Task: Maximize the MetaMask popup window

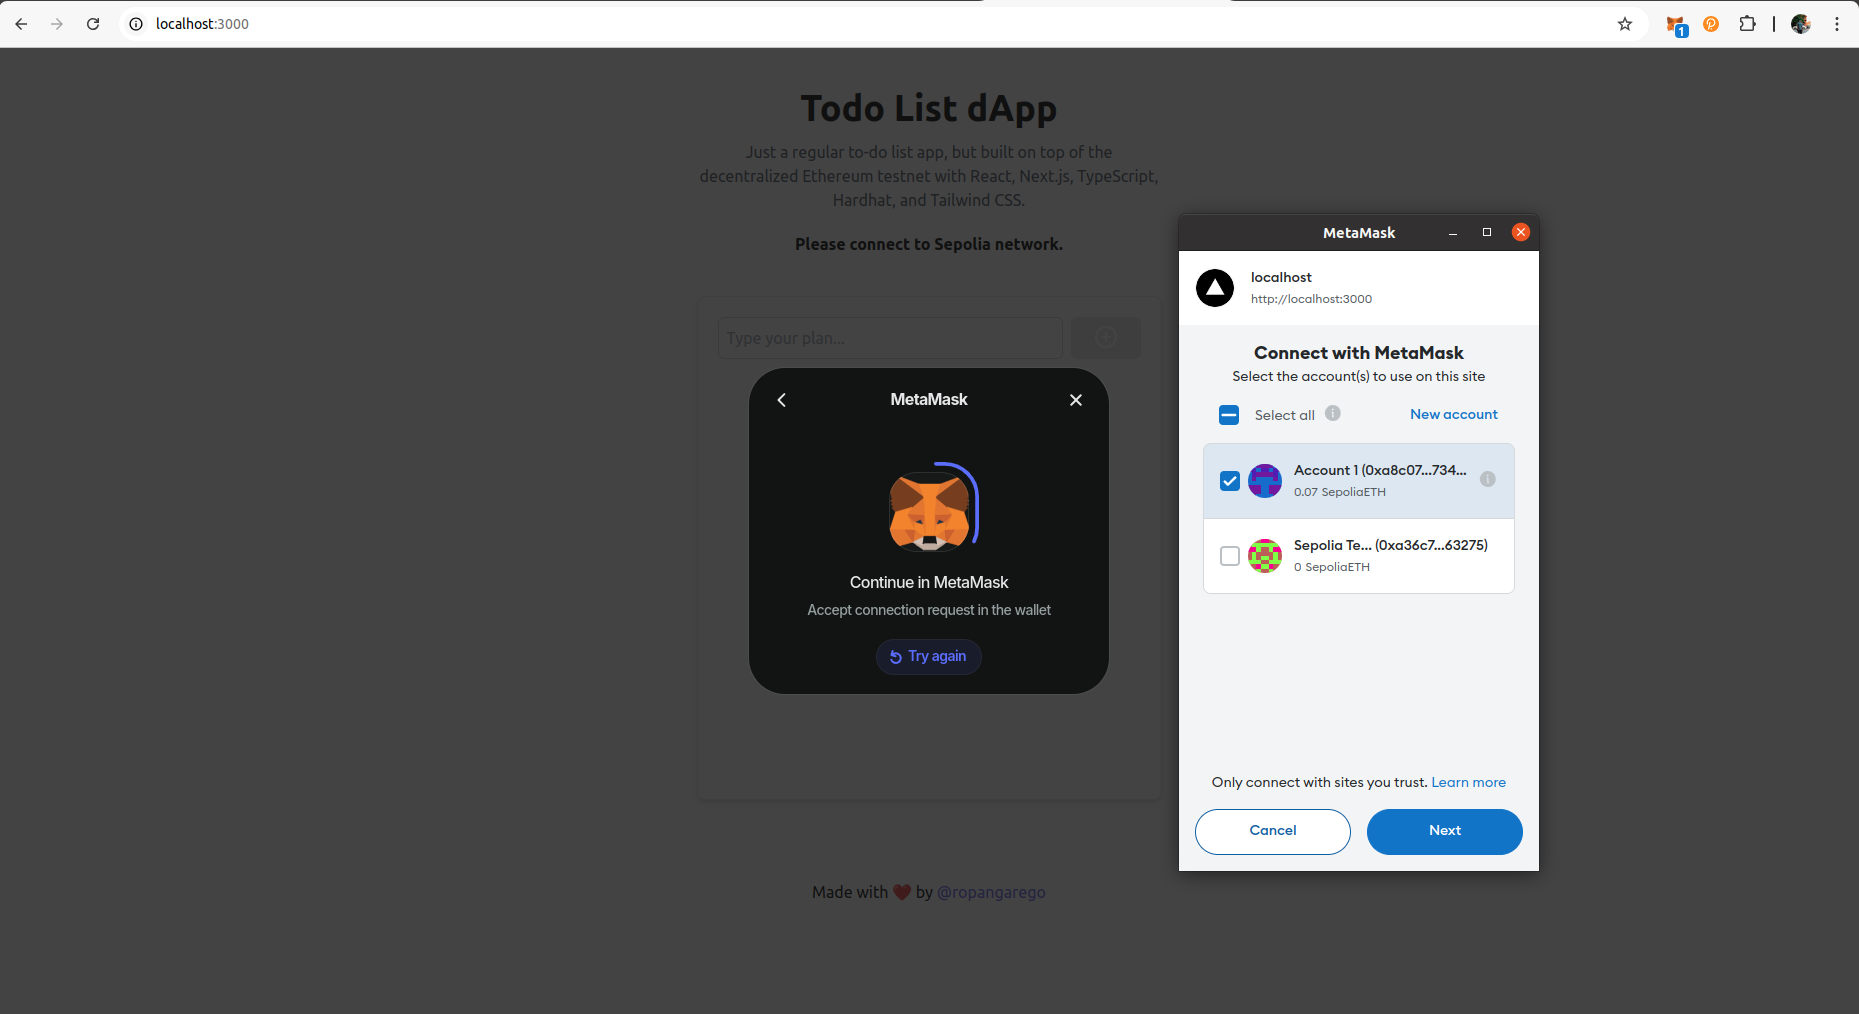Action: tap(1487, 232)
